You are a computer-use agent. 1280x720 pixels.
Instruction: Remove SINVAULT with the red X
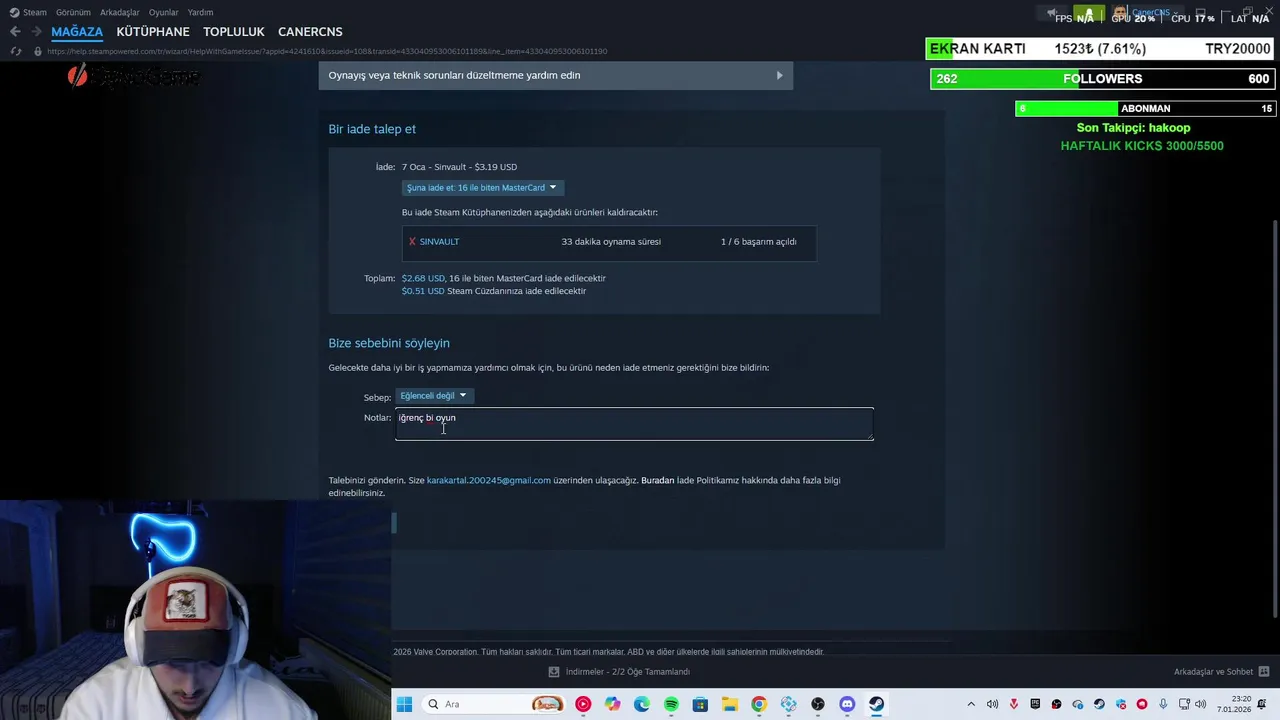click(x=412, y=241)
